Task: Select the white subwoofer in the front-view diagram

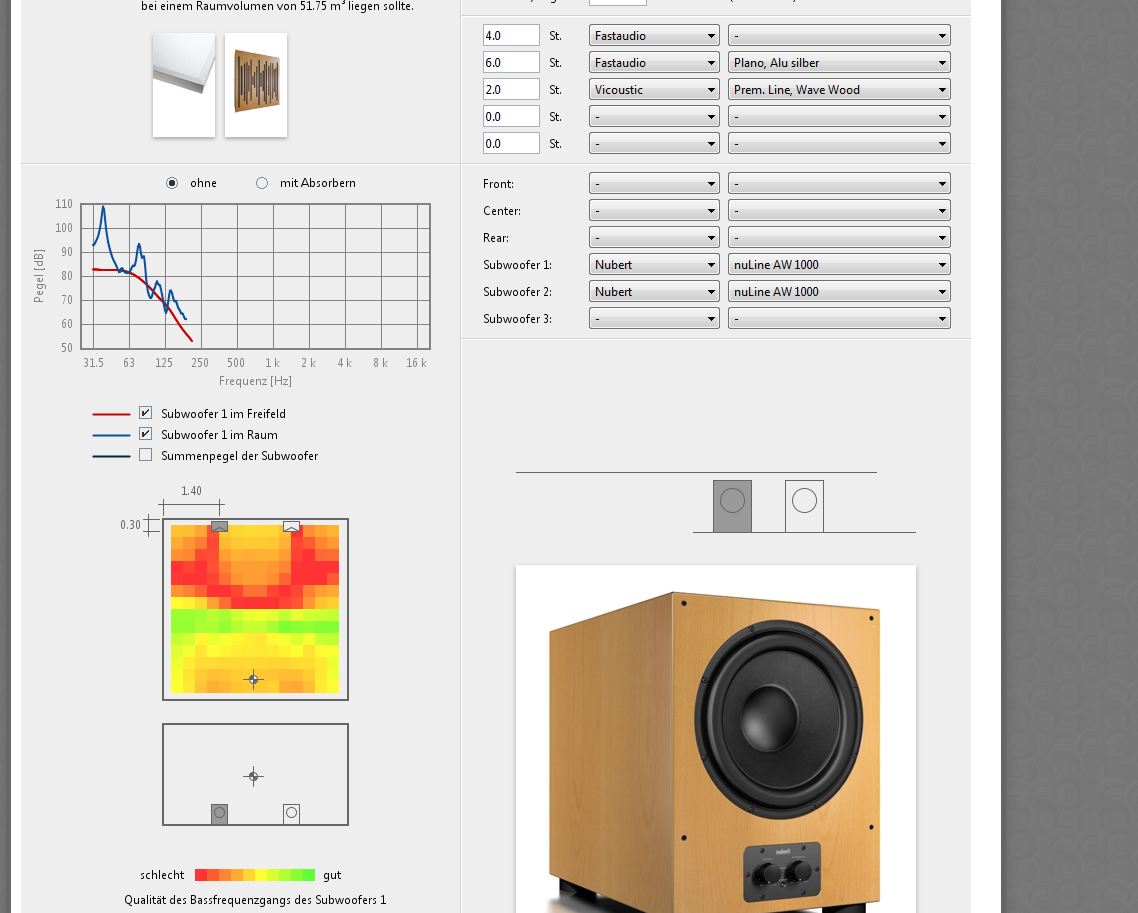Action: 804,506
